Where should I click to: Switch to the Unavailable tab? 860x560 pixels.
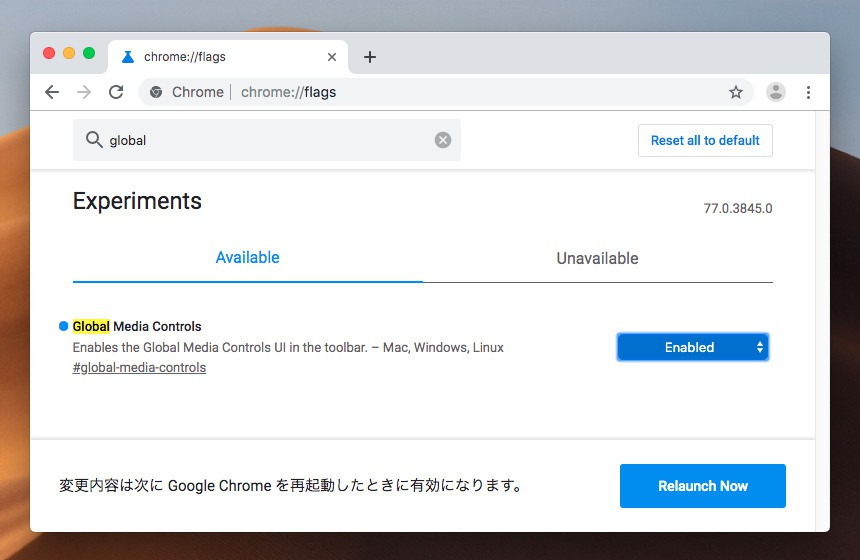pos(597,258)
